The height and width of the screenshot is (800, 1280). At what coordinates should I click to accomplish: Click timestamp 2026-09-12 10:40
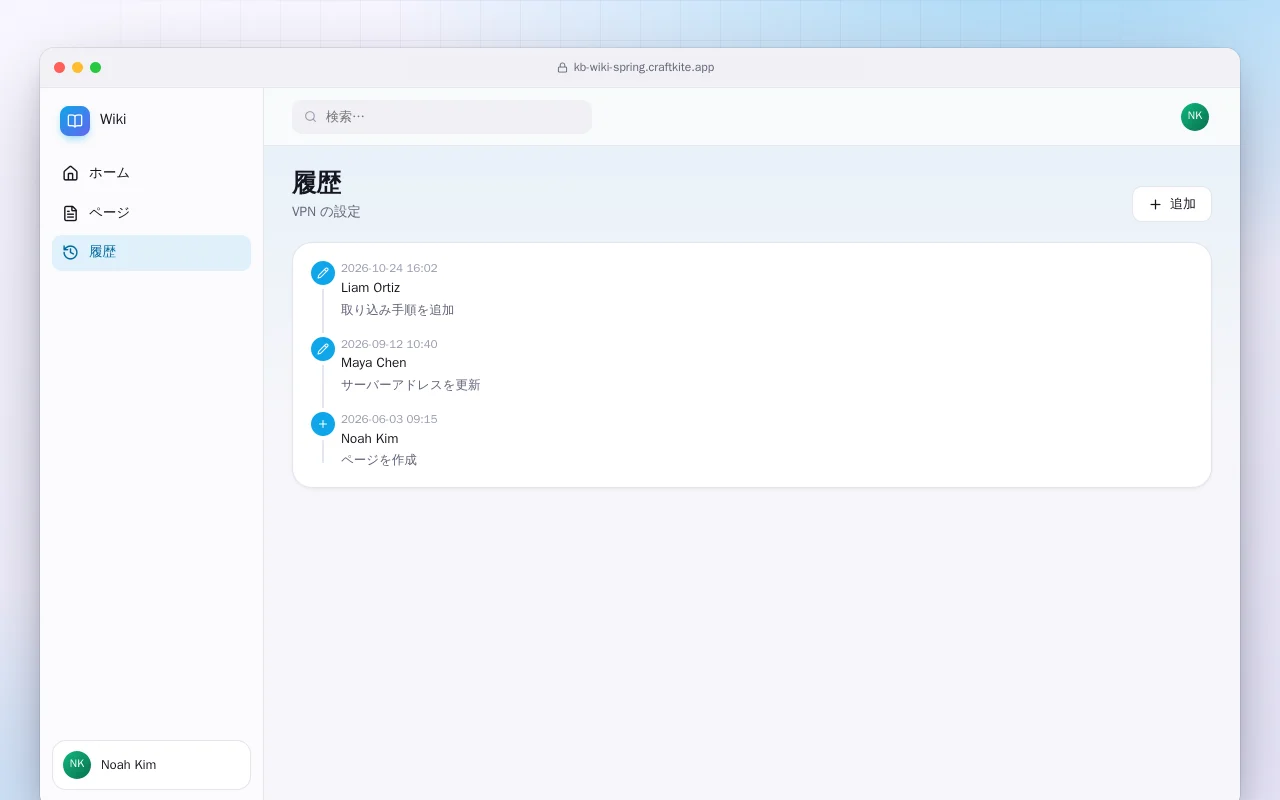(x=389, y=344)
